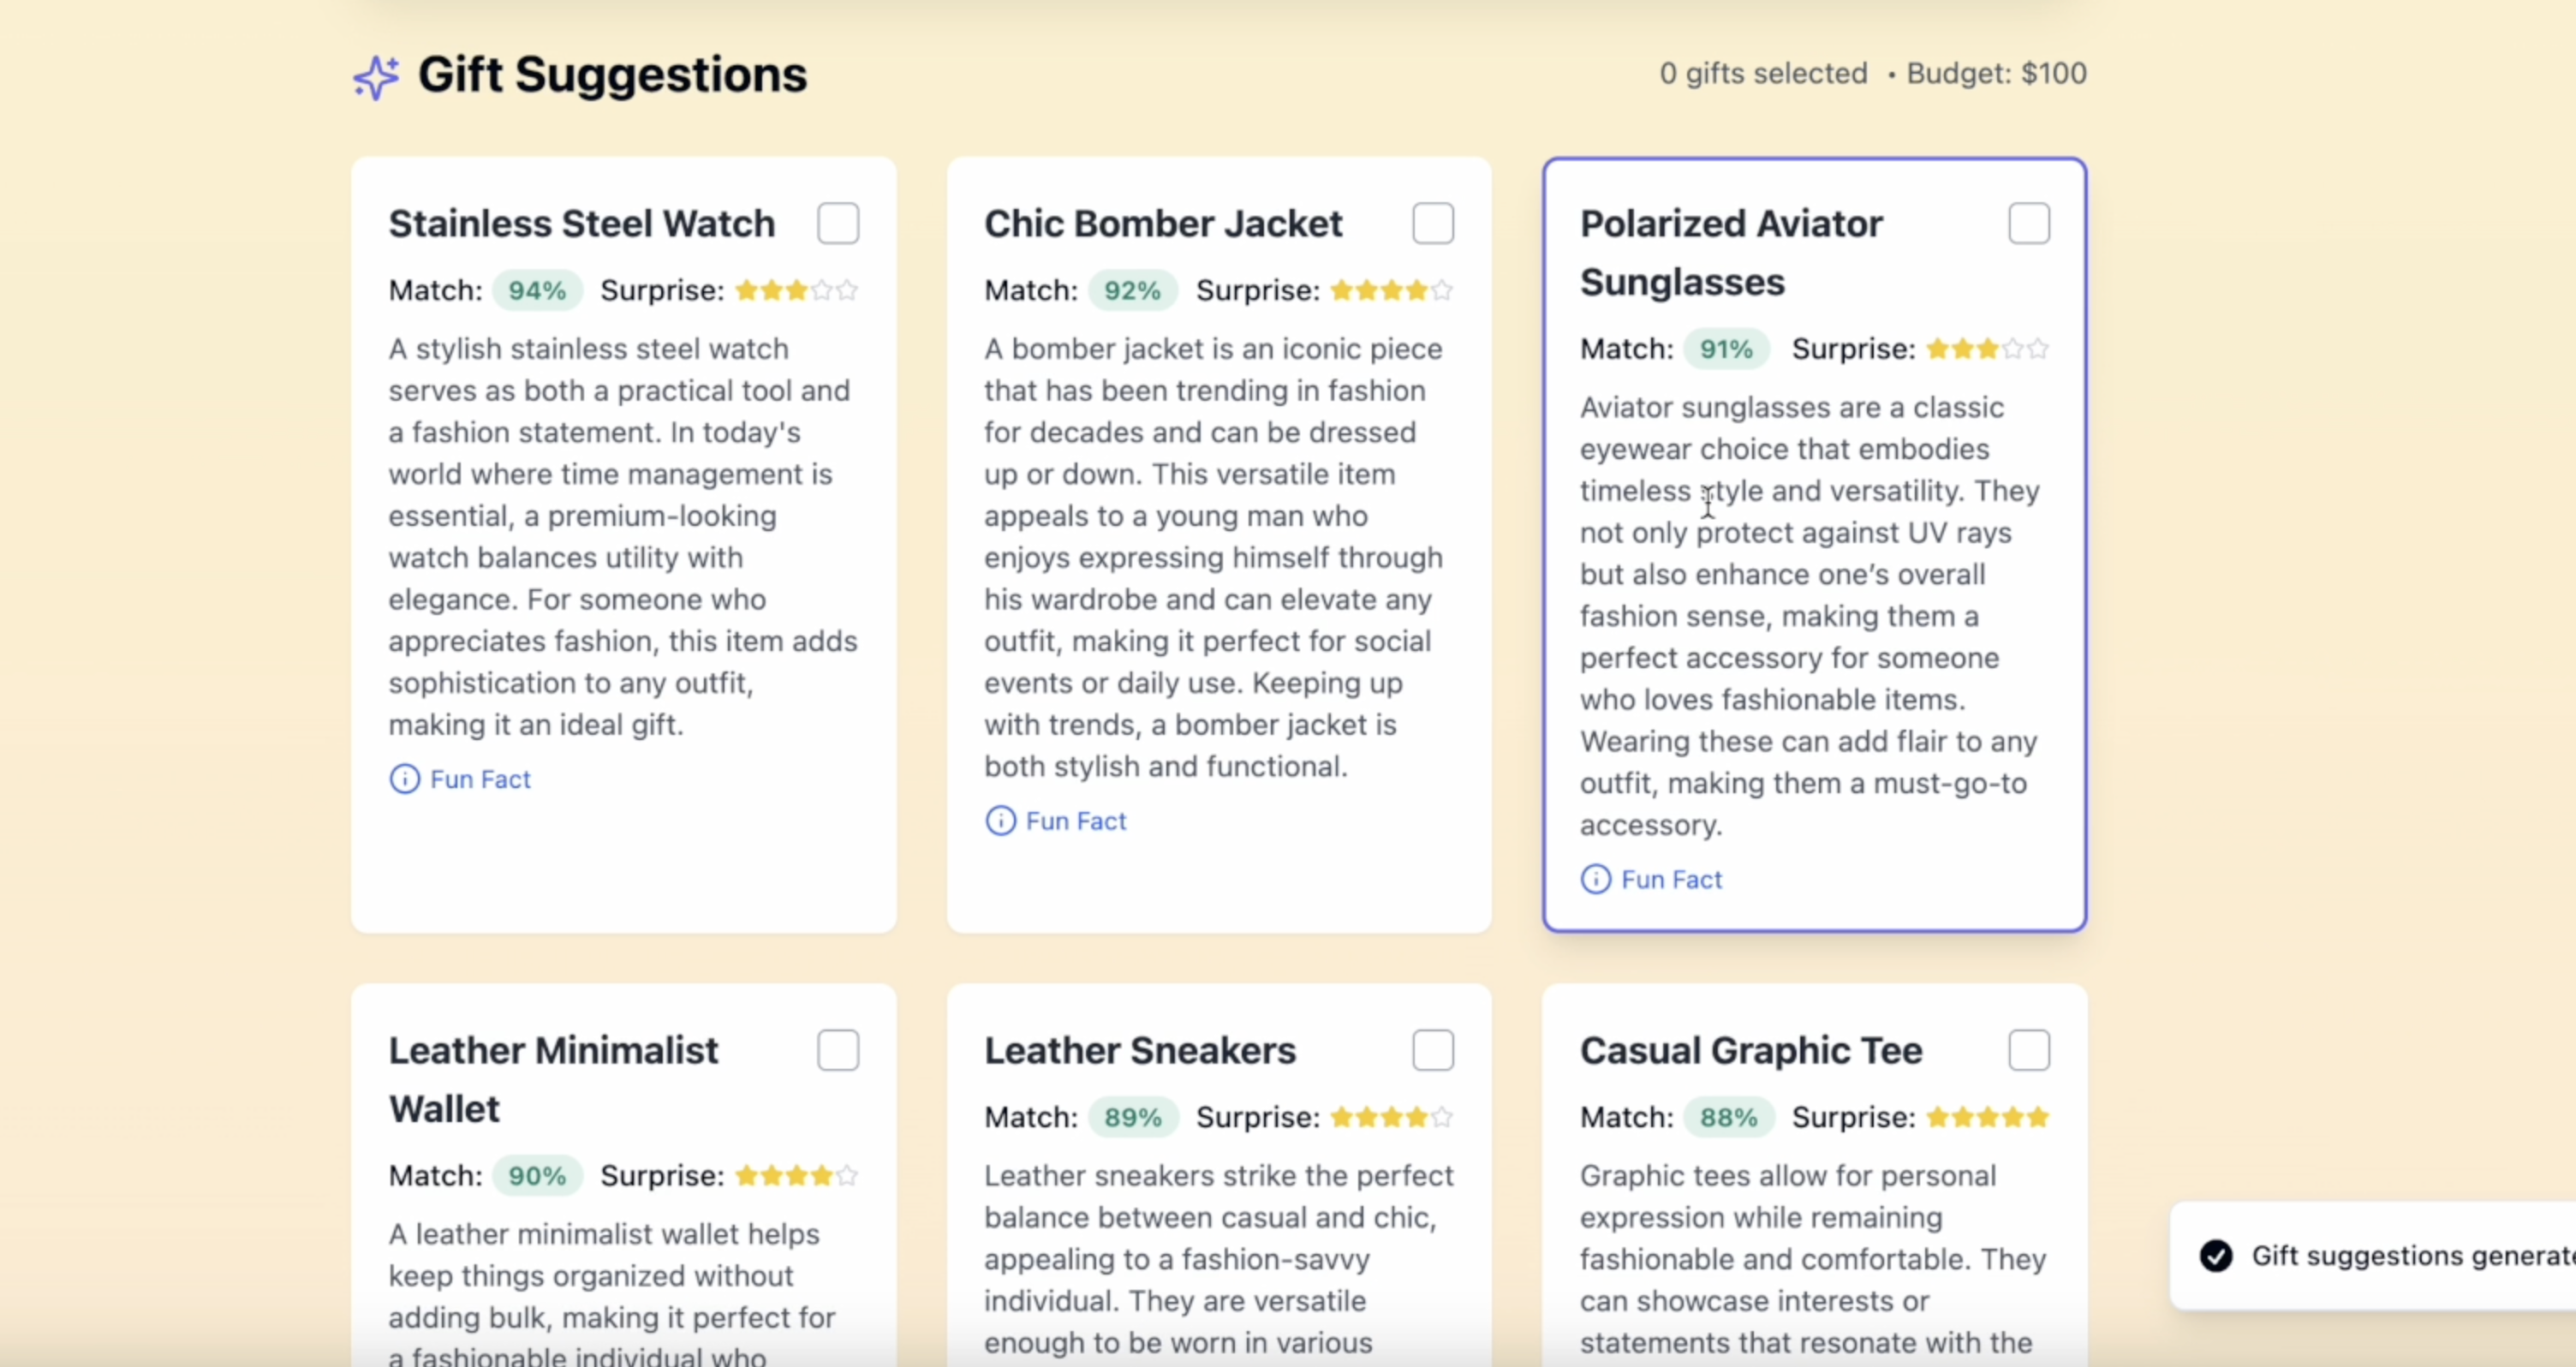Select the Stainless Steel Watch checkbox
Screen dimensions: 2576x1367
pyautogui.click(x=838, y=223)
